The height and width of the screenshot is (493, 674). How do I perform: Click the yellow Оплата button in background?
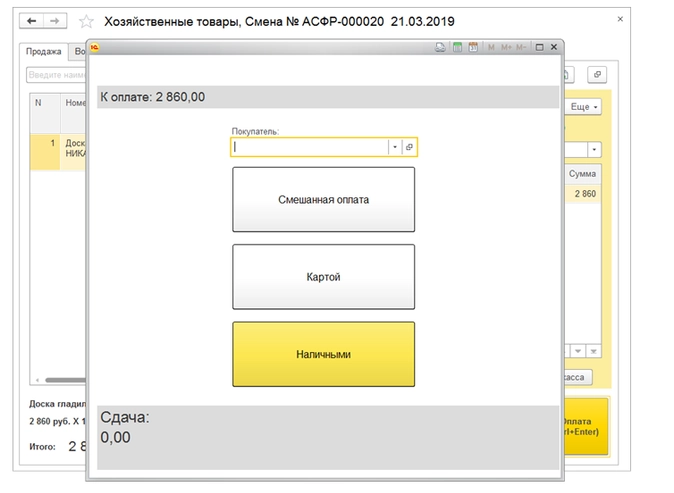586,426
